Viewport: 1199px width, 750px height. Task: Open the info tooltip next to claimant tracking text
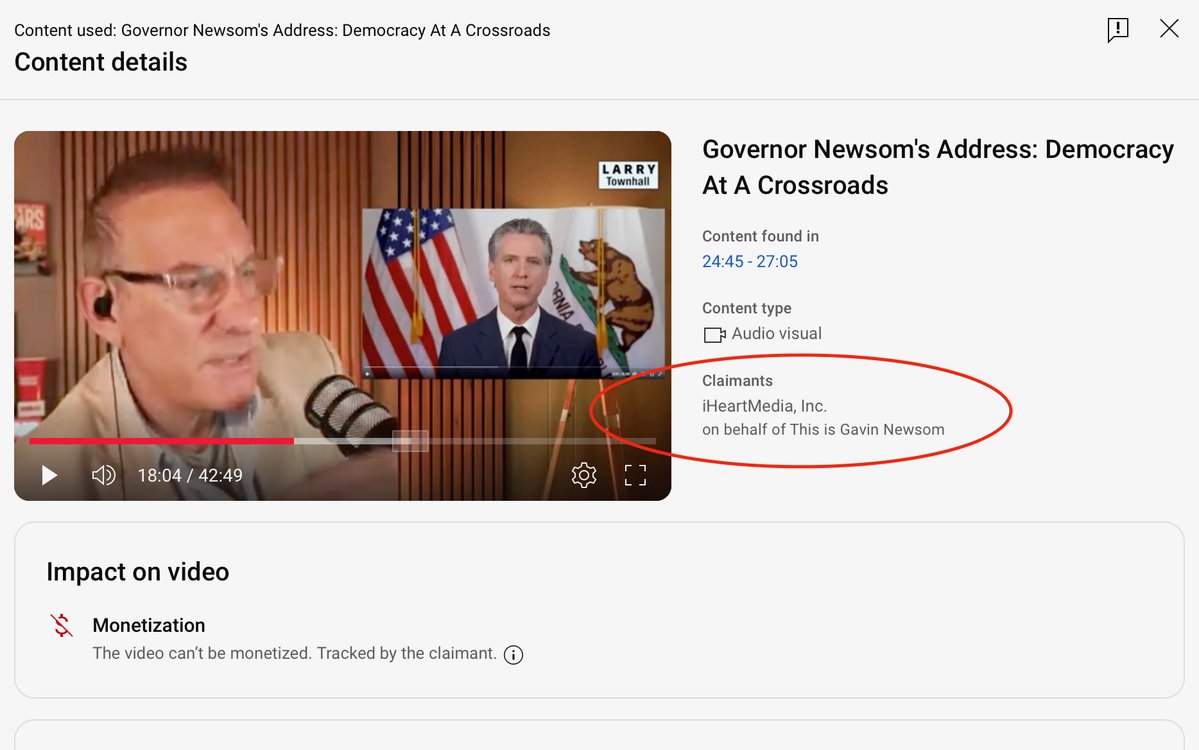513,655
